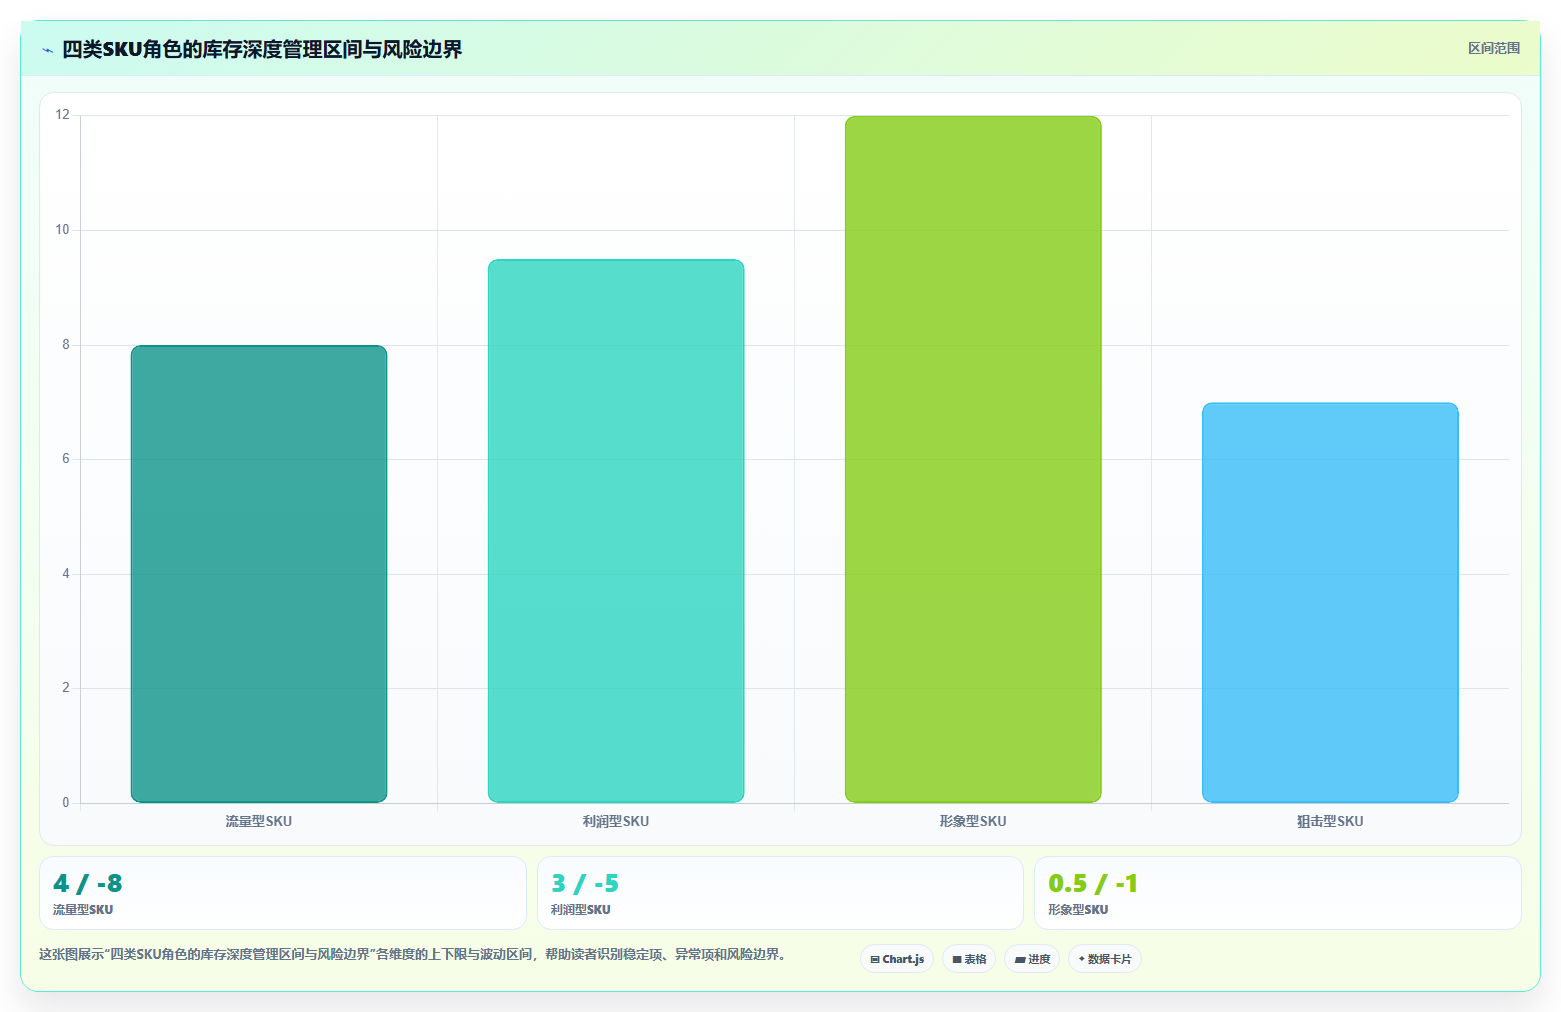
Task: Select the 形象型SKU green bar
Action: (973, 459)
